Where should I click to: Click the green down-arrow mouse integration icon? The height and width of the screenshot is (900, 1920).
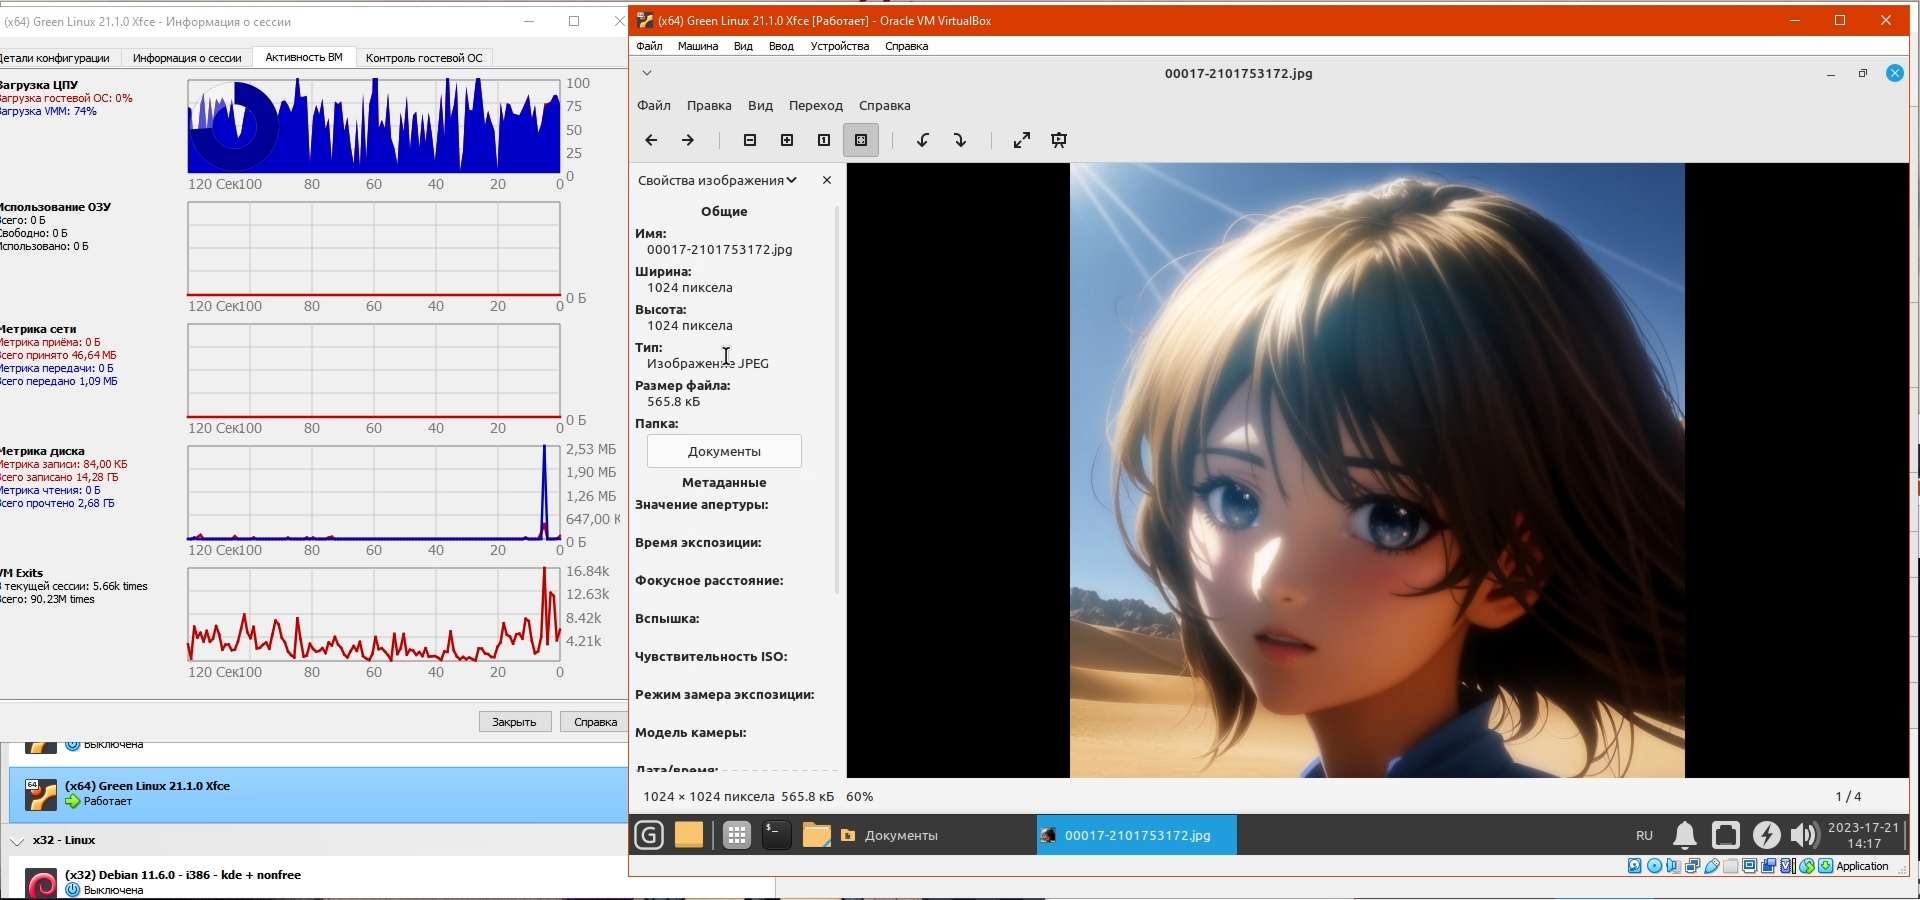point(1826,866)
